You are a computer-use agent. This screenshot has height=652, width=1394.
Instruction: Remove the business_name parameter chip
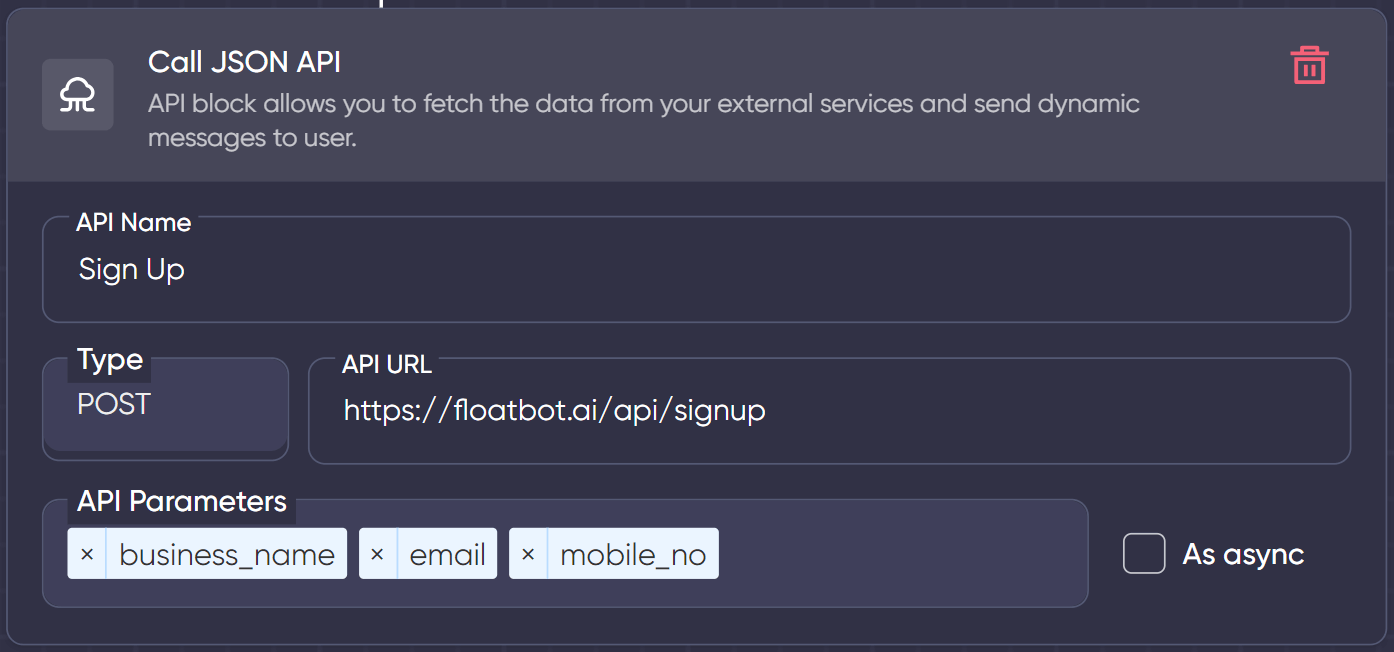[87, 553]
